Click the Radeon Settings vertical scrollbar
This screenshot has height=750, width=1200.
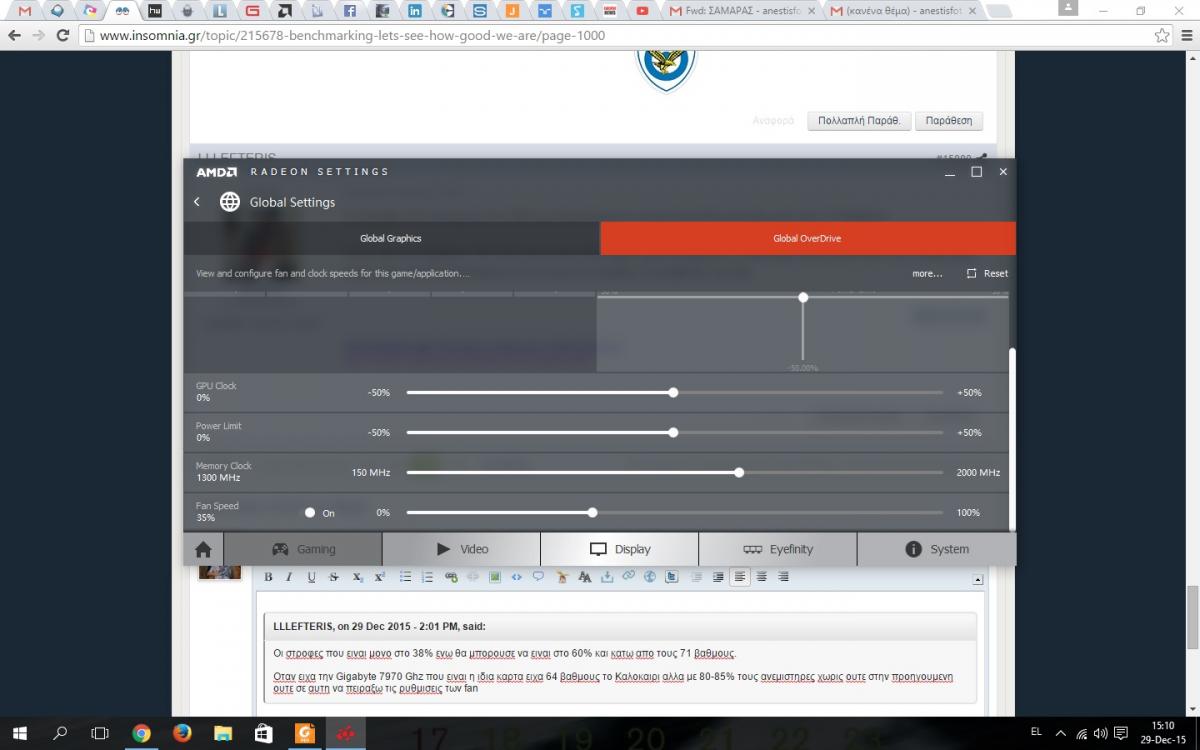1012,438
